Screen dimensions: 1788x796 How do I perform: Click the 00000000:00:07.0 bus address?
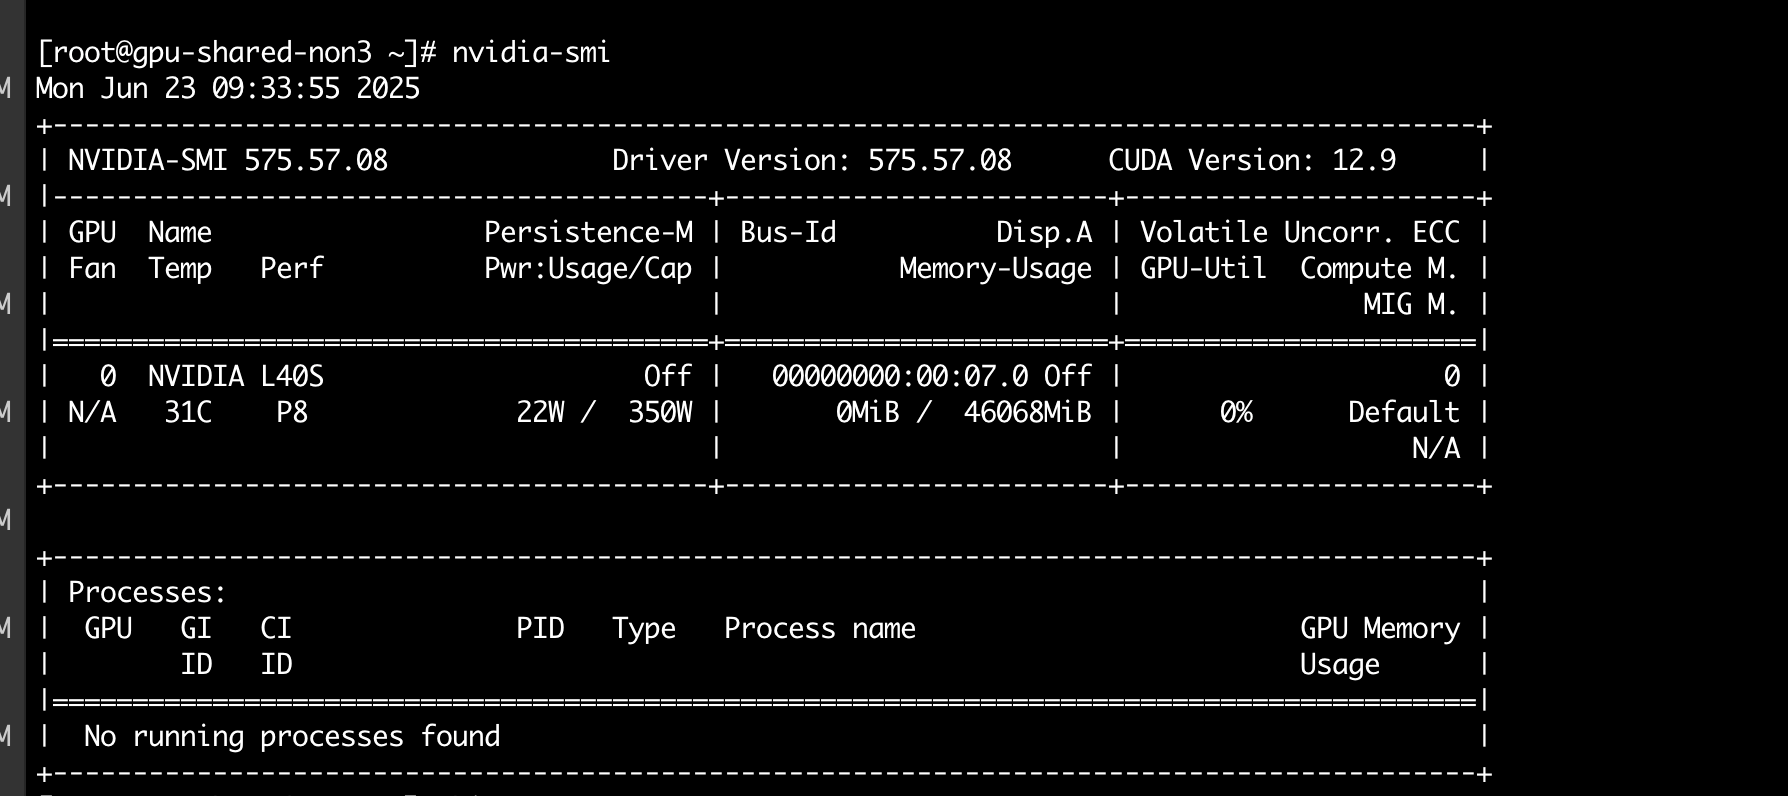coord(899,376)
